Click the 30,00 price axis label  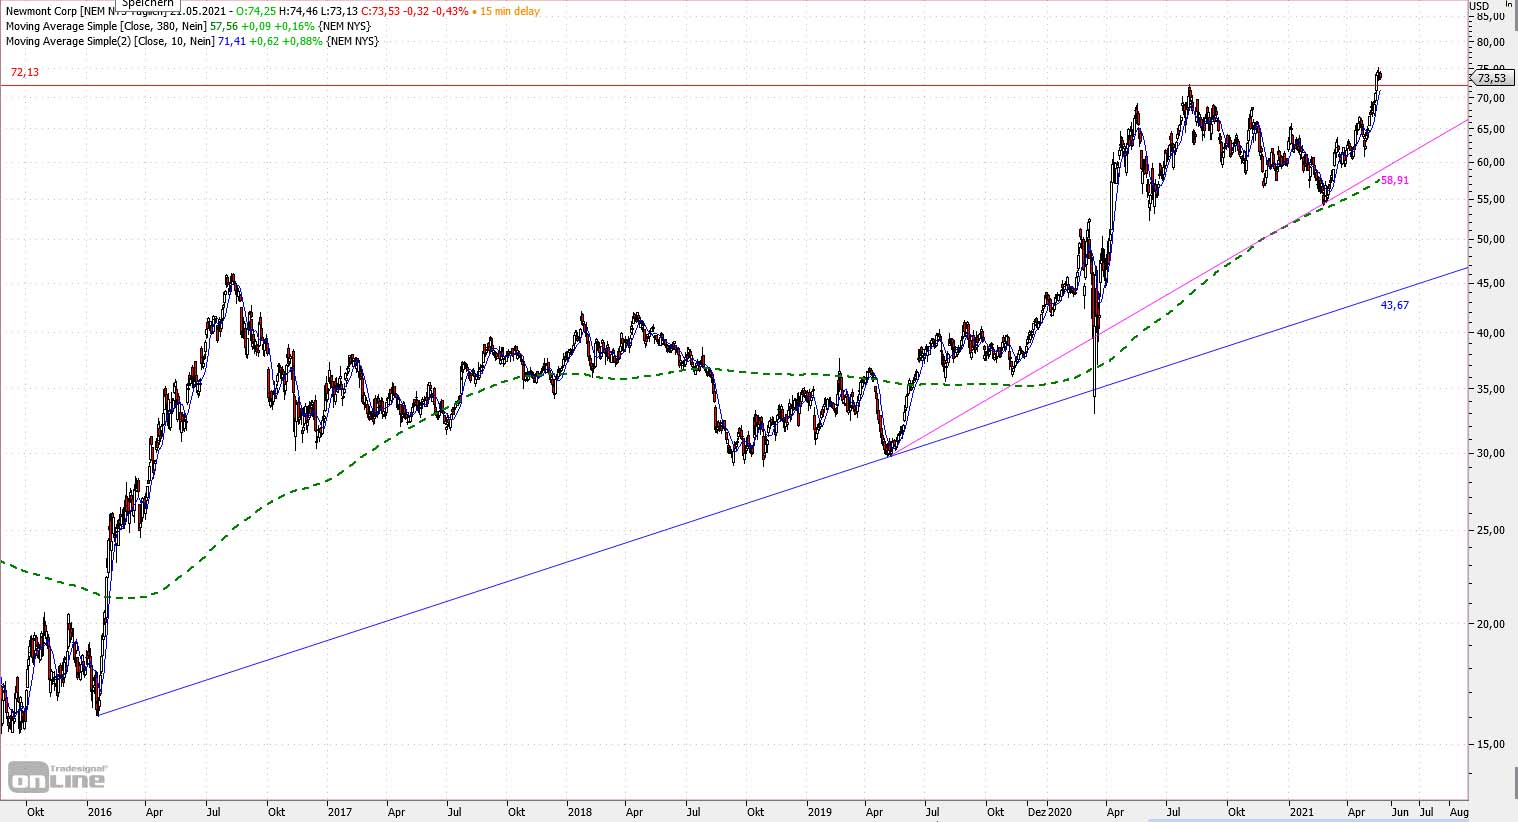[x=1491, y=453]
